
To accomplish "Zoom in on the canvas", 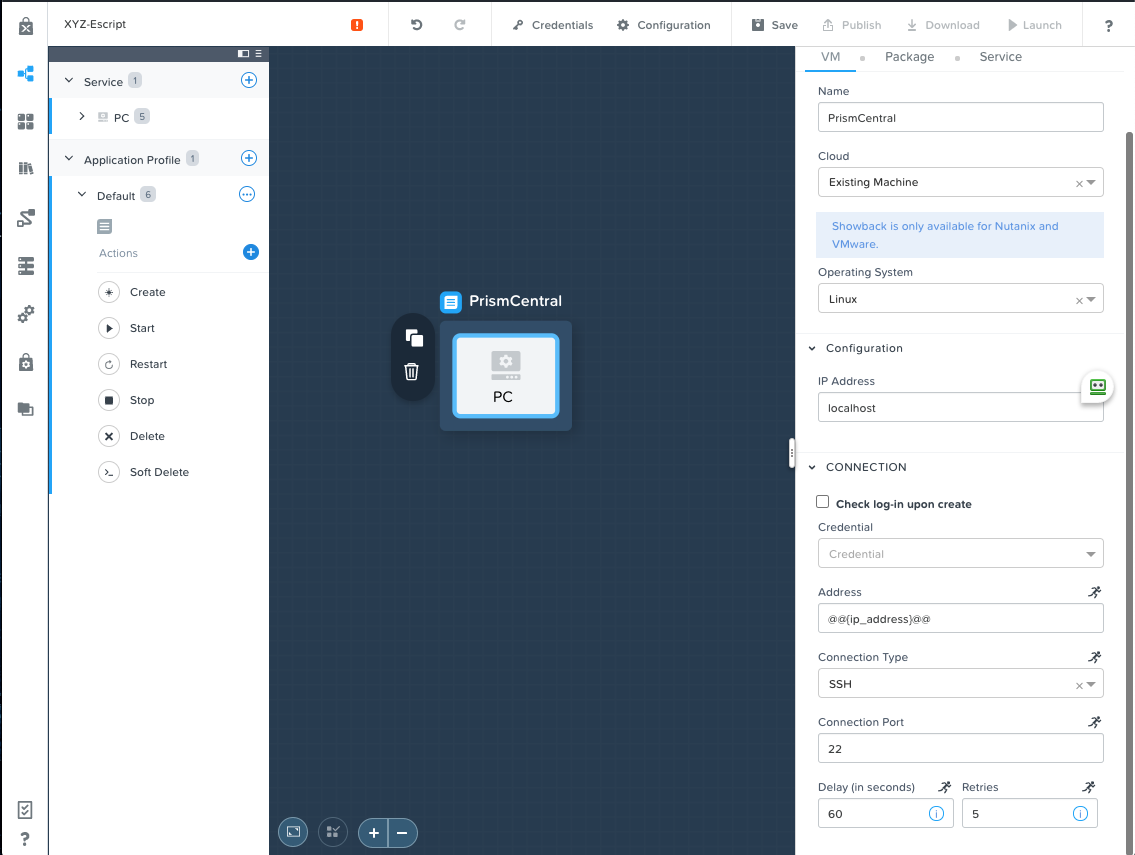I will tap(374, 833).
